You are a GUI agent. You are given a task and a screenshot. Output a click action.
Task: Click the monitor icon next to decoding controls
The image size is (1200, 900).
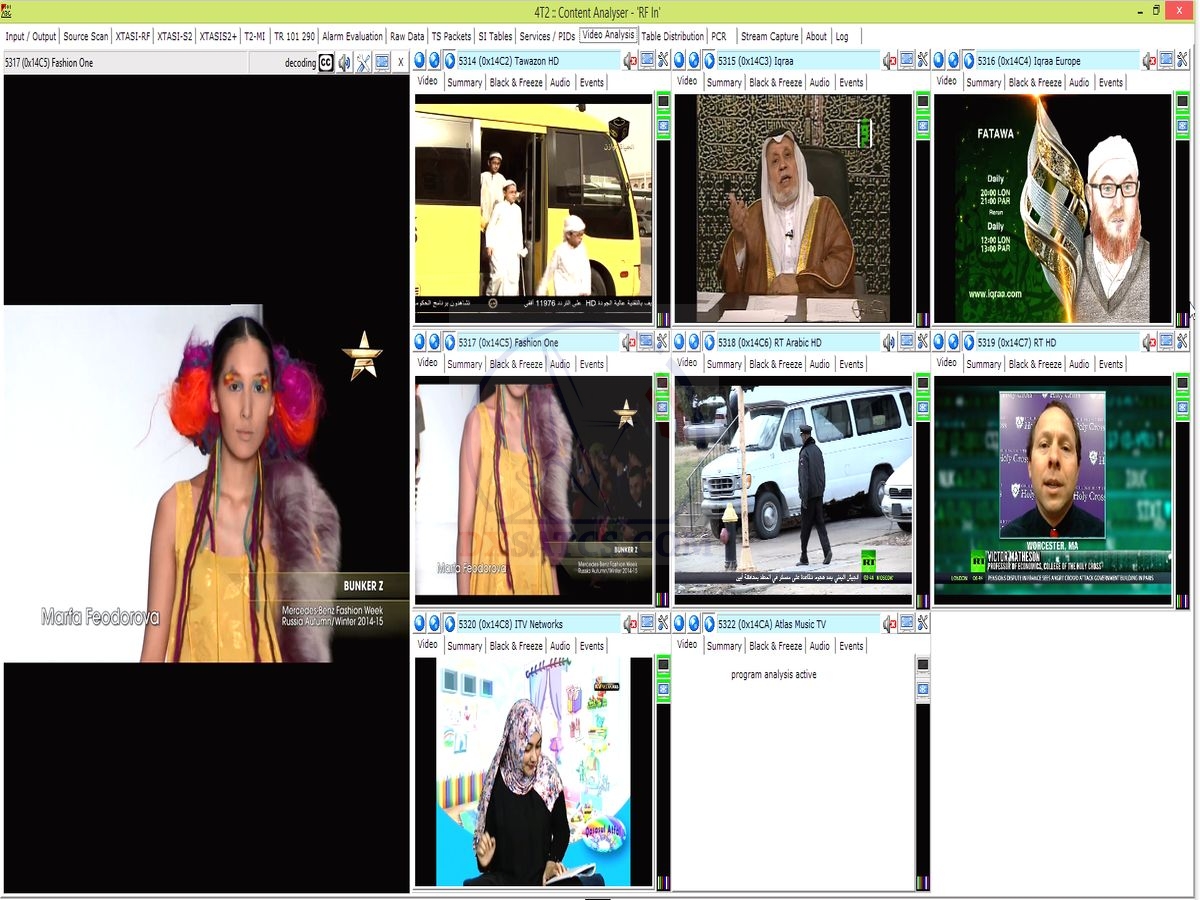(x=383, y=60)
